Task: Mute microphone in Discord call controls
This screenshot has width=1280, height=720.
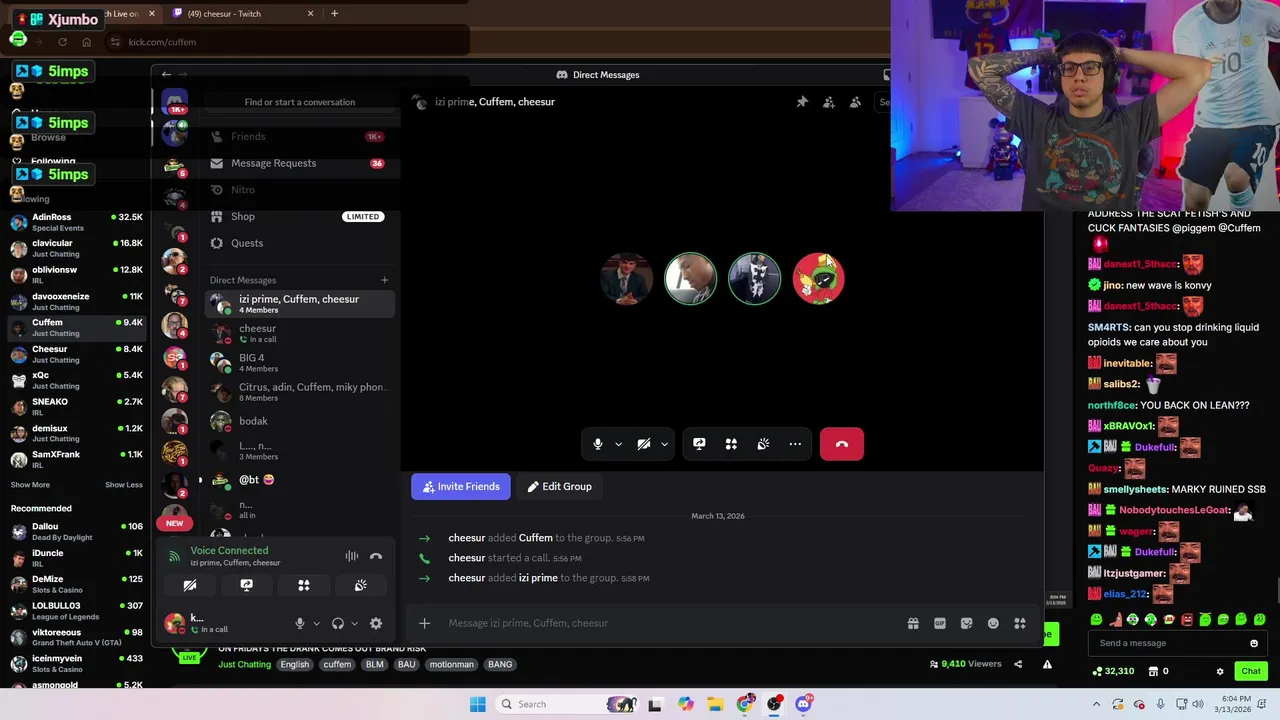Action: [598, 444]
